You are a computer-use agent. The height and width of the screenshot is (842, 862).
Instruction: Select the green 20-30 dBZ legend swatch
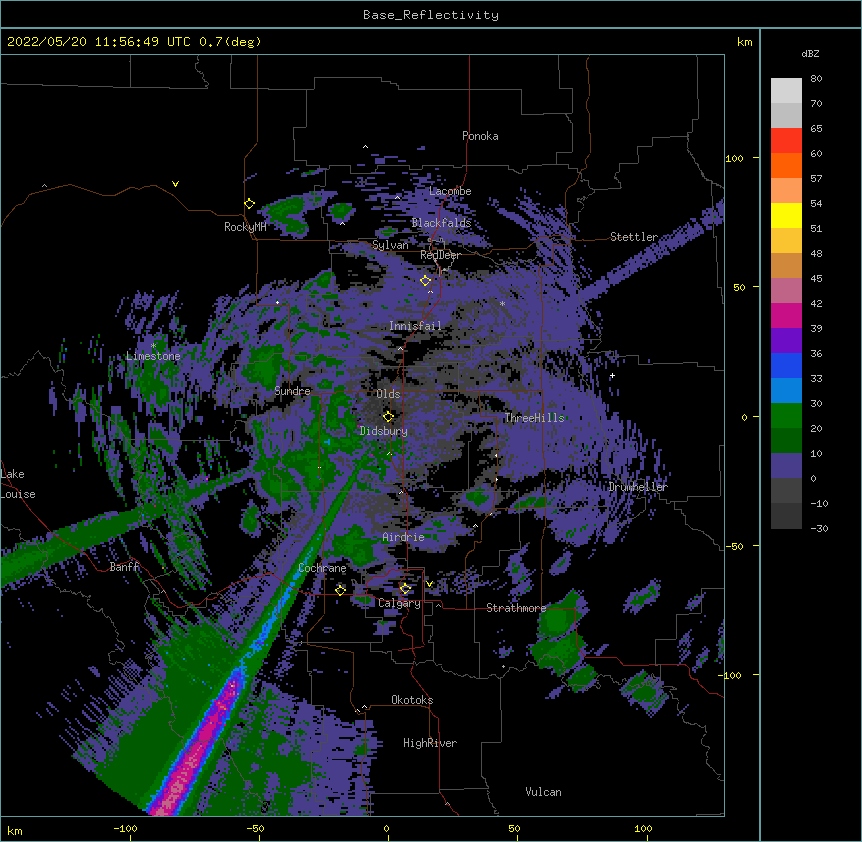[786, 416]
